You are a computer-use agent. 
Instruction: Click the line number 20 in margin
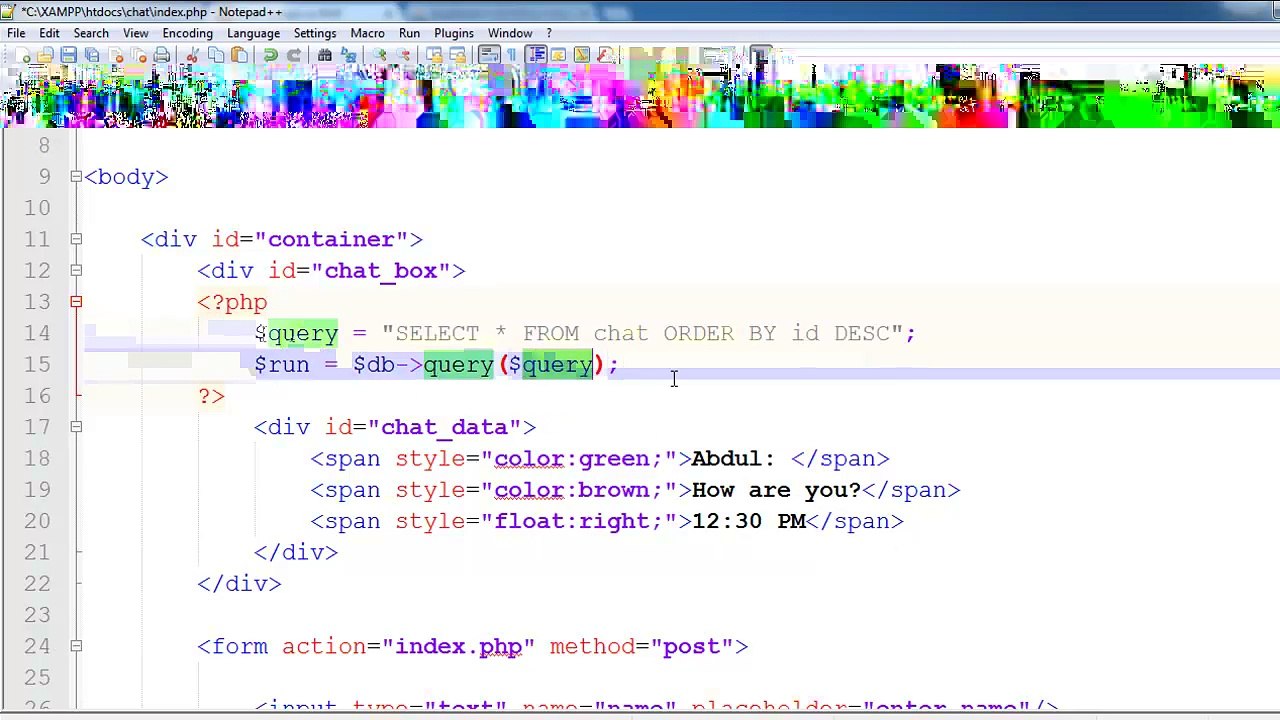[x=37, y=521]
